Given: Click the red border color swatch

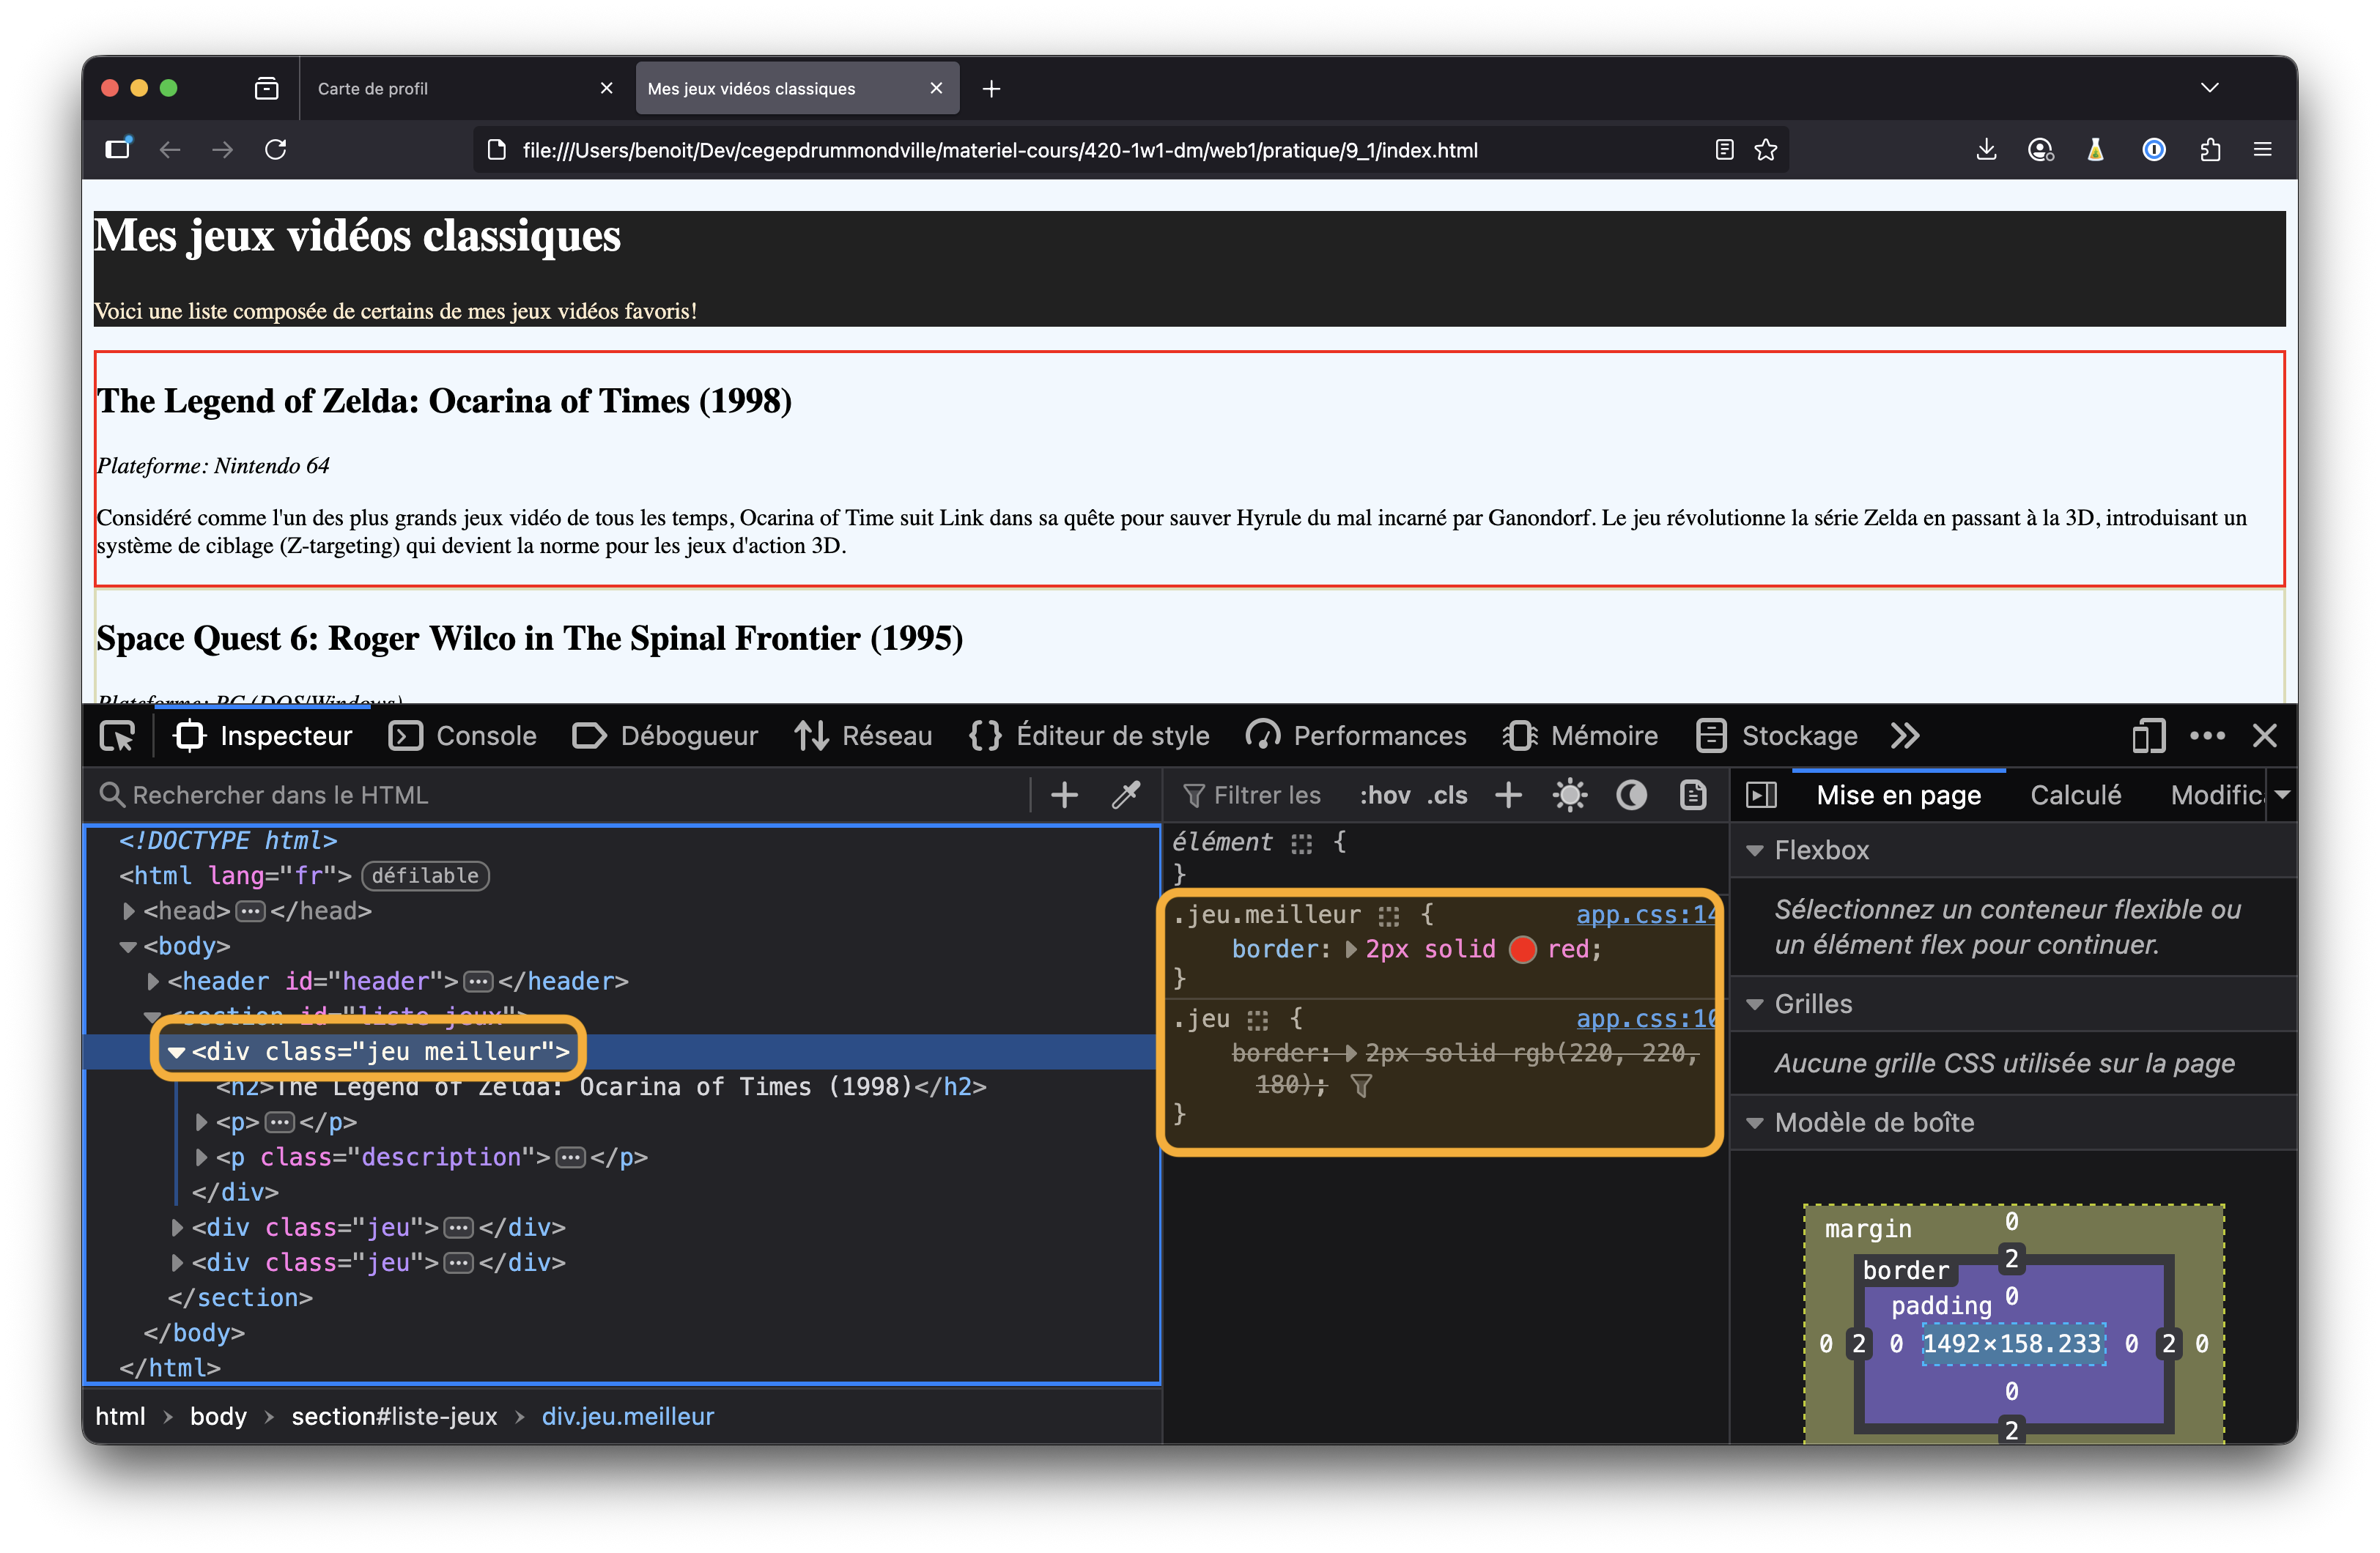Looking at the screenshot, I should (1522, 949).
